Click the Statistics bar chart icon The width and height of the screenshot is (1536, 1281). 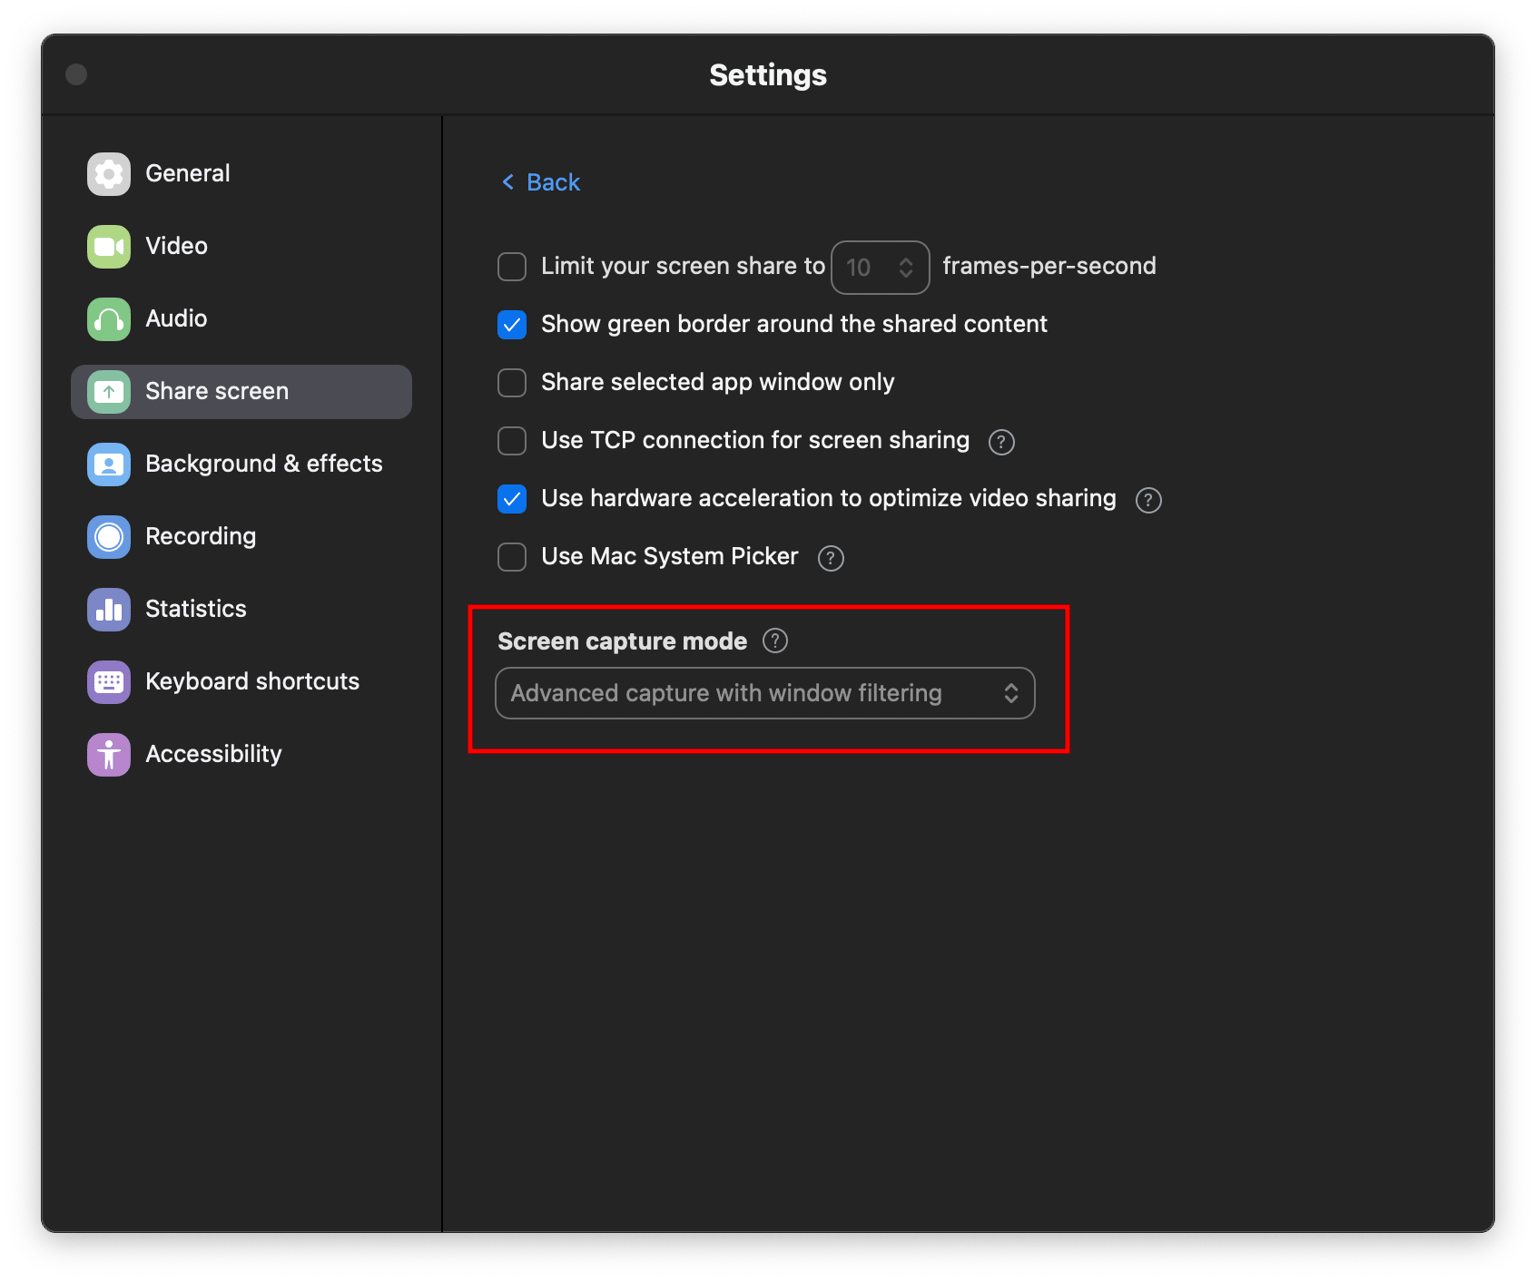click(x=108, y=609)
